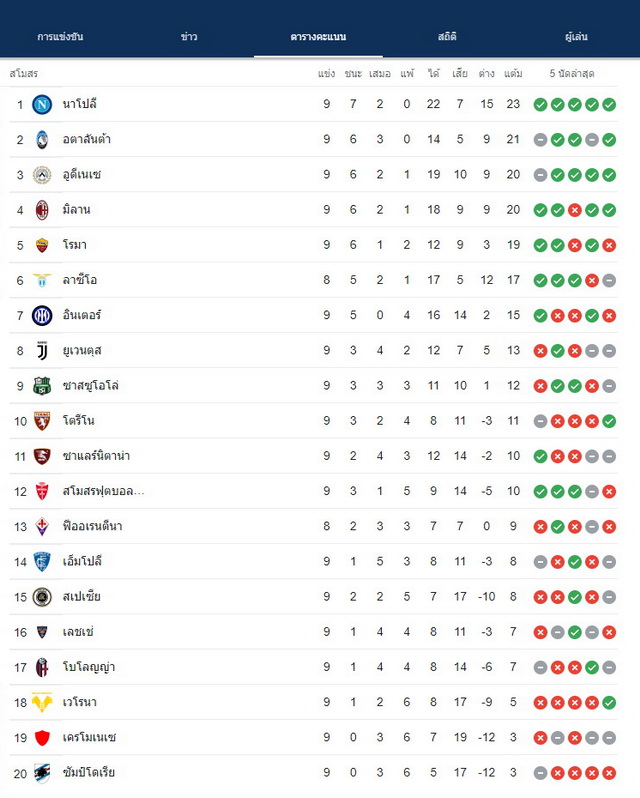Open the อูดิเนเซ team link

pos(82,175)
